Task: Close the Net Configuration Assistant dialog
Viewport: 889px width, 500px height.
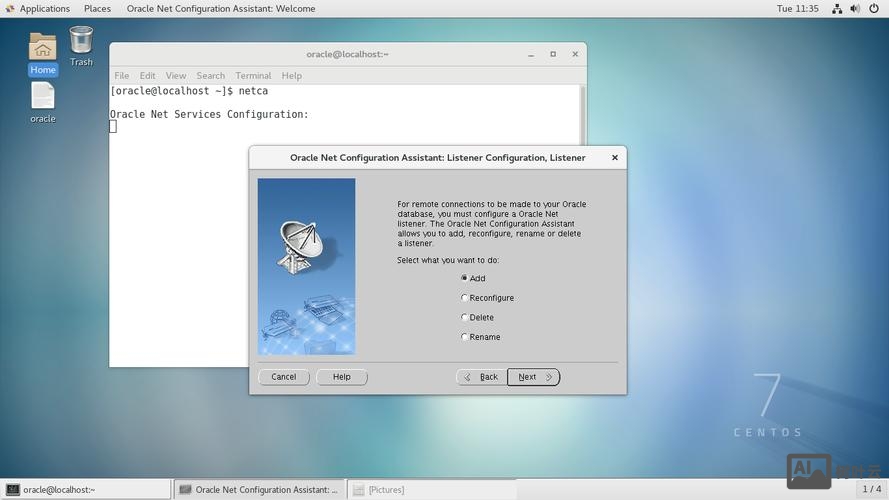Action: tap(615, 158)
